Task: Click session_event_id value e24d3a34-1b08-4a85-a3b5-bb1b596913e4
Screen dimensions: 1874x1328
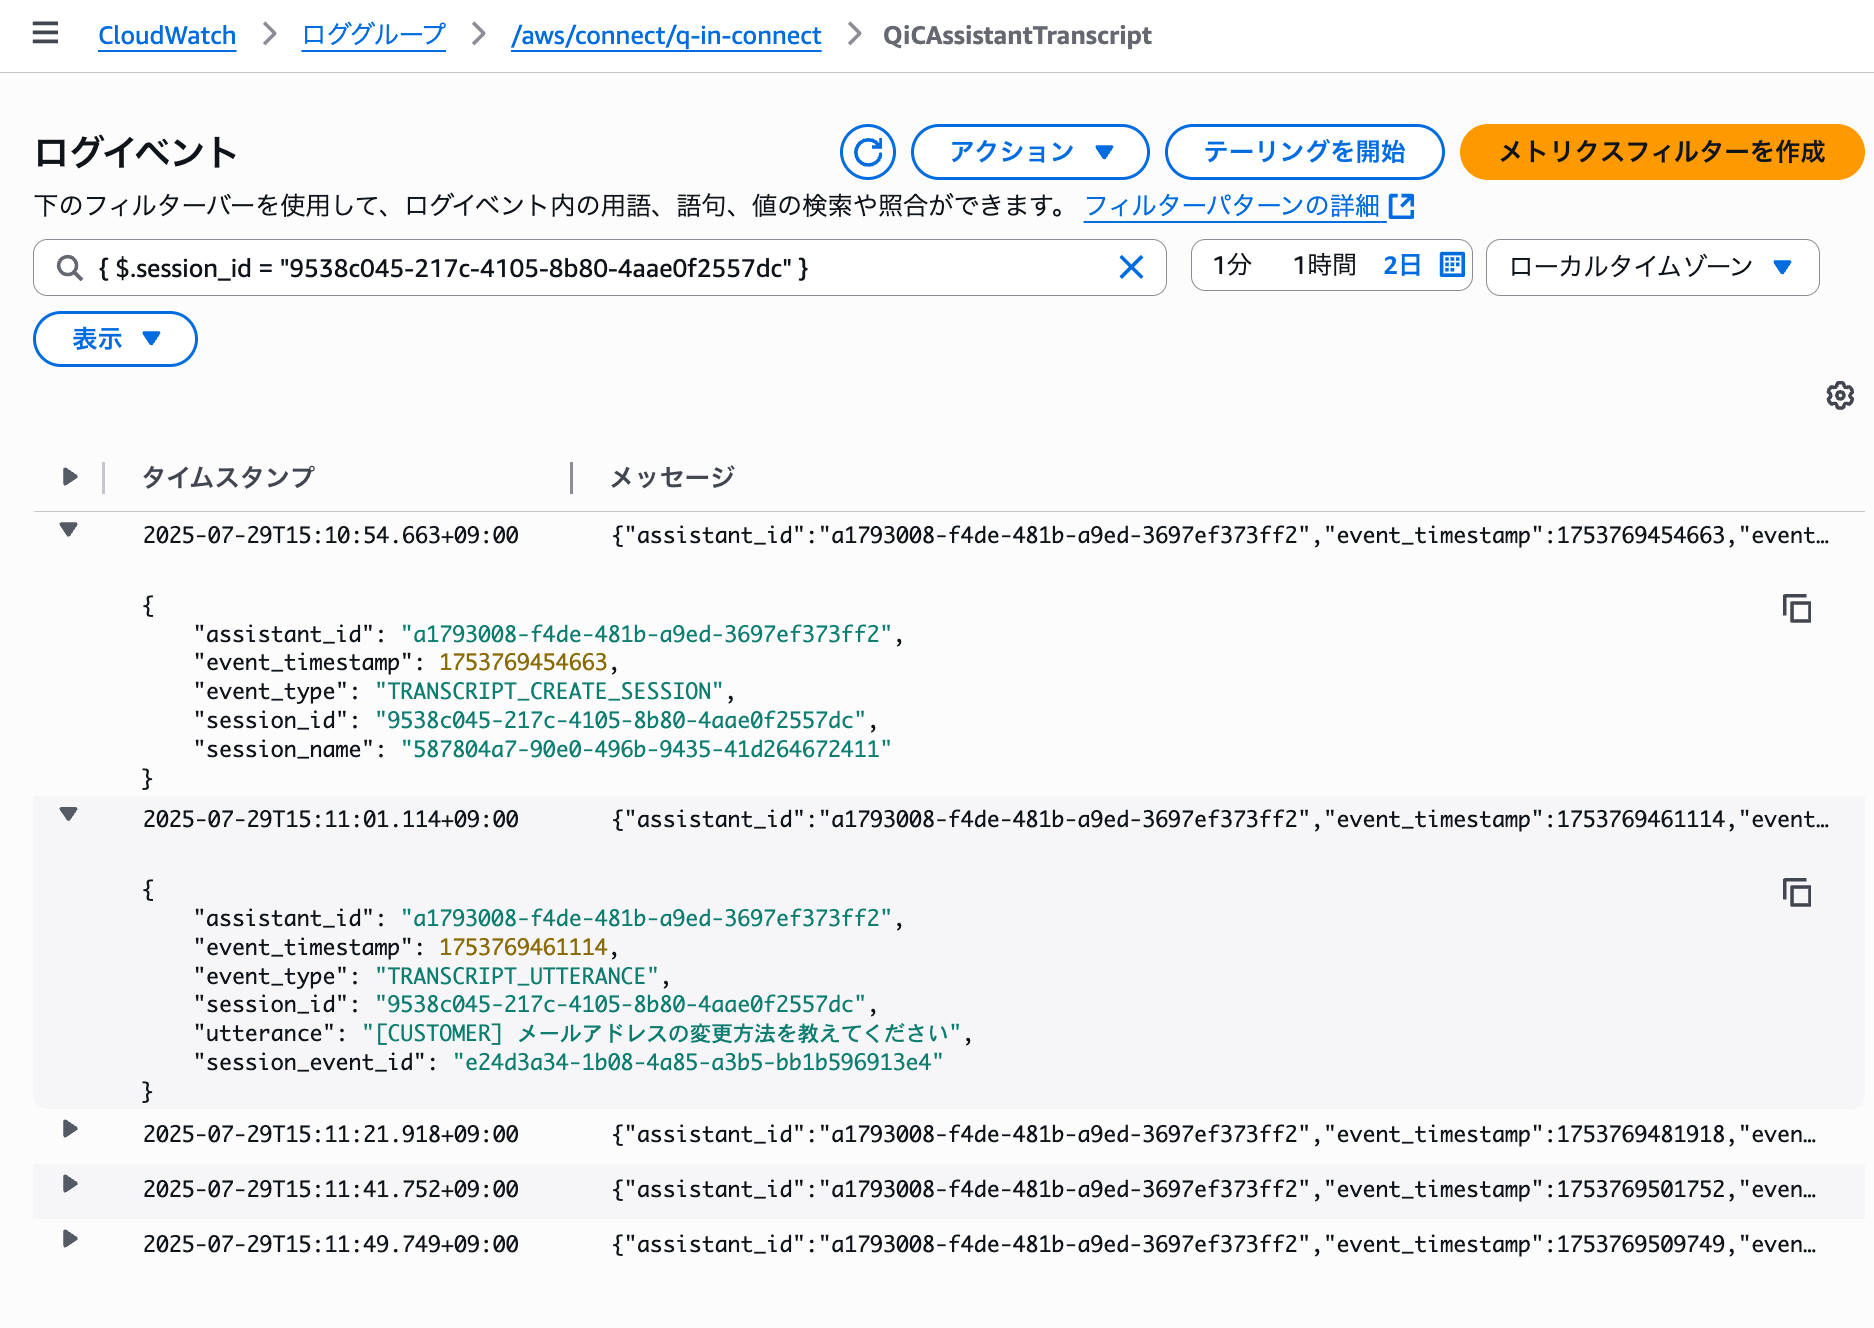Action: point(698,1062)
